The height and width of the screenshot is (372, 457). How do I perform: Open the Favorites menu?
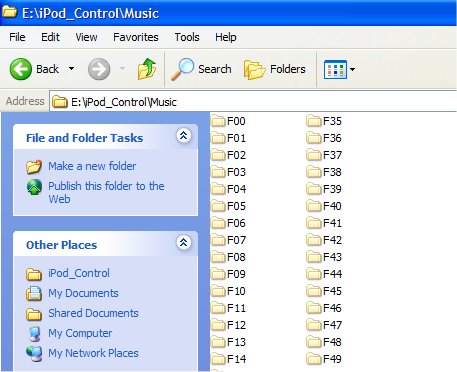tap(136, 37)
